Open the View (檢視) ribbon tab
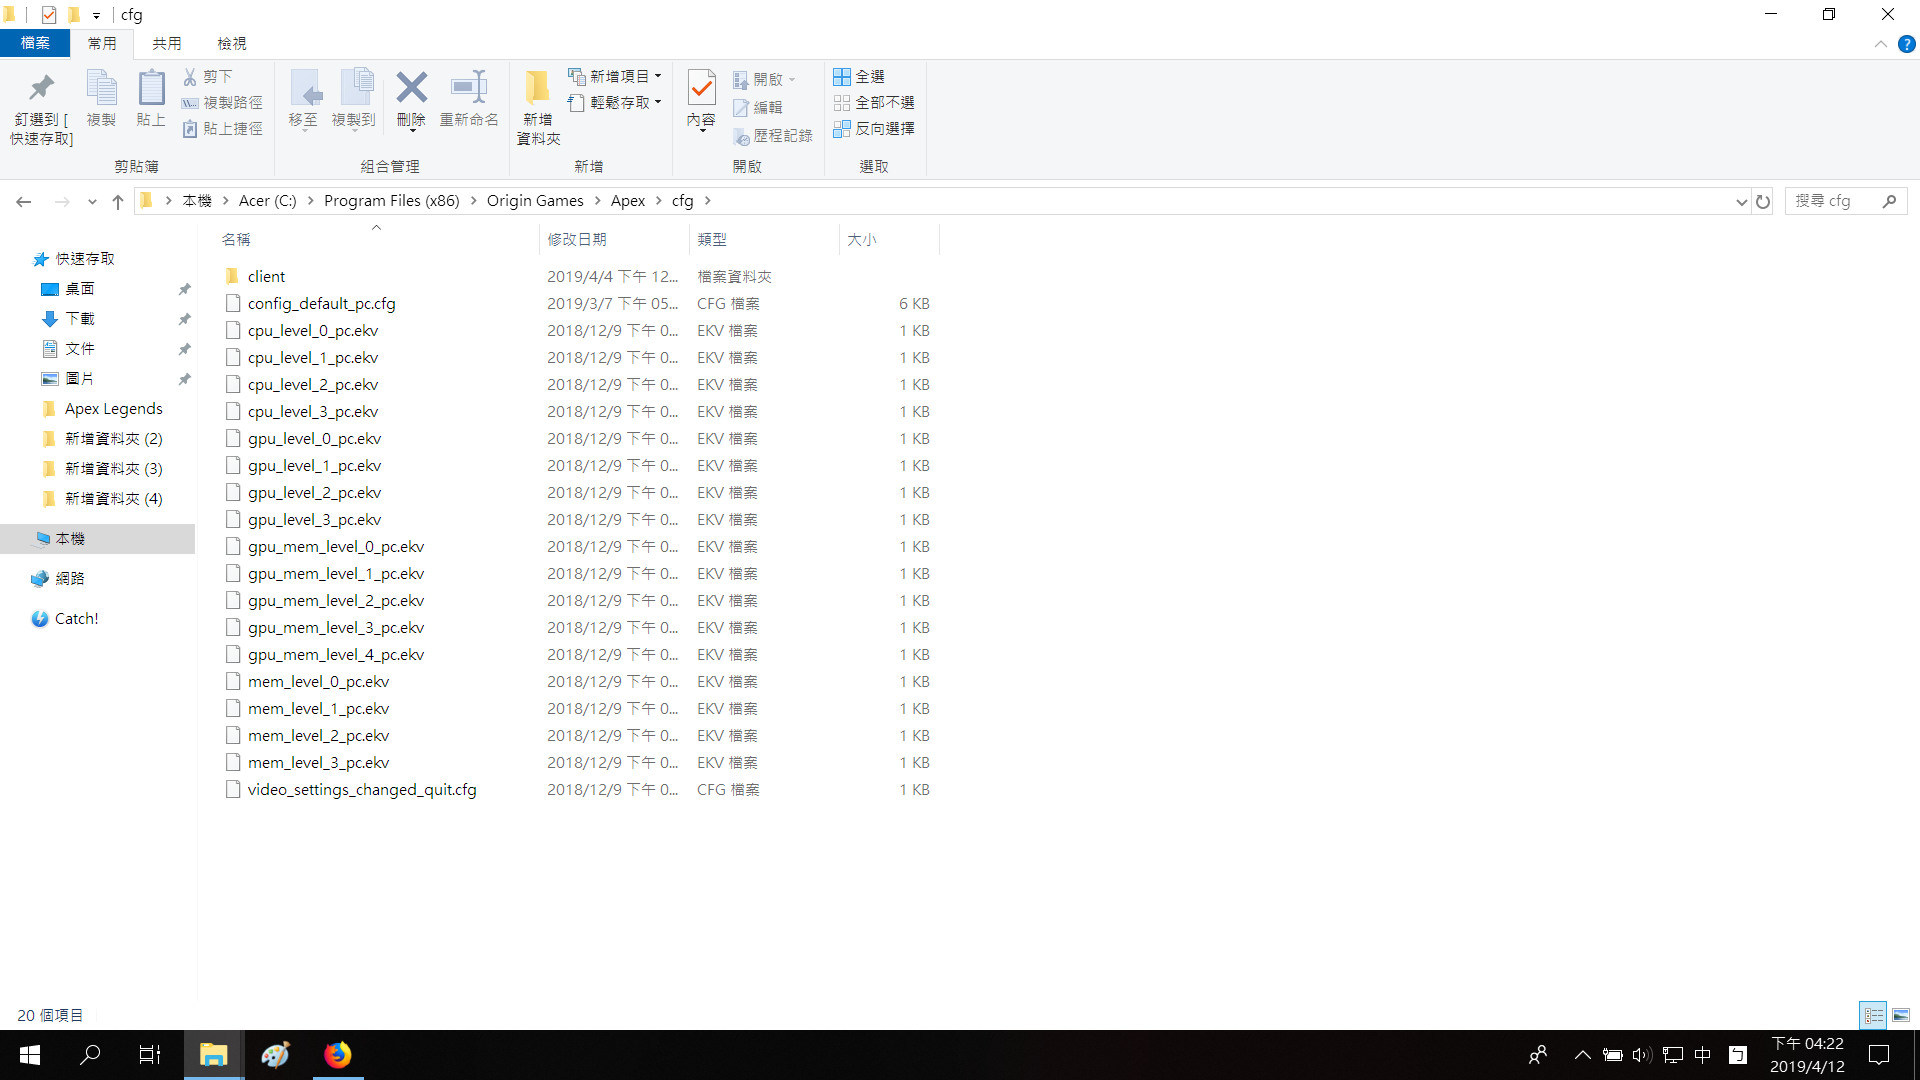This screenshot has width=1920, height=1080. [x=231, y=44]
